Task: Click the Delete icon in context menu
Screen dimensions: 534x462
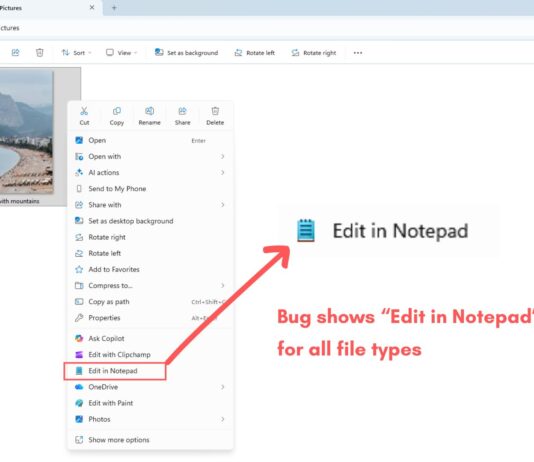Action: click(x=215, y=116)
